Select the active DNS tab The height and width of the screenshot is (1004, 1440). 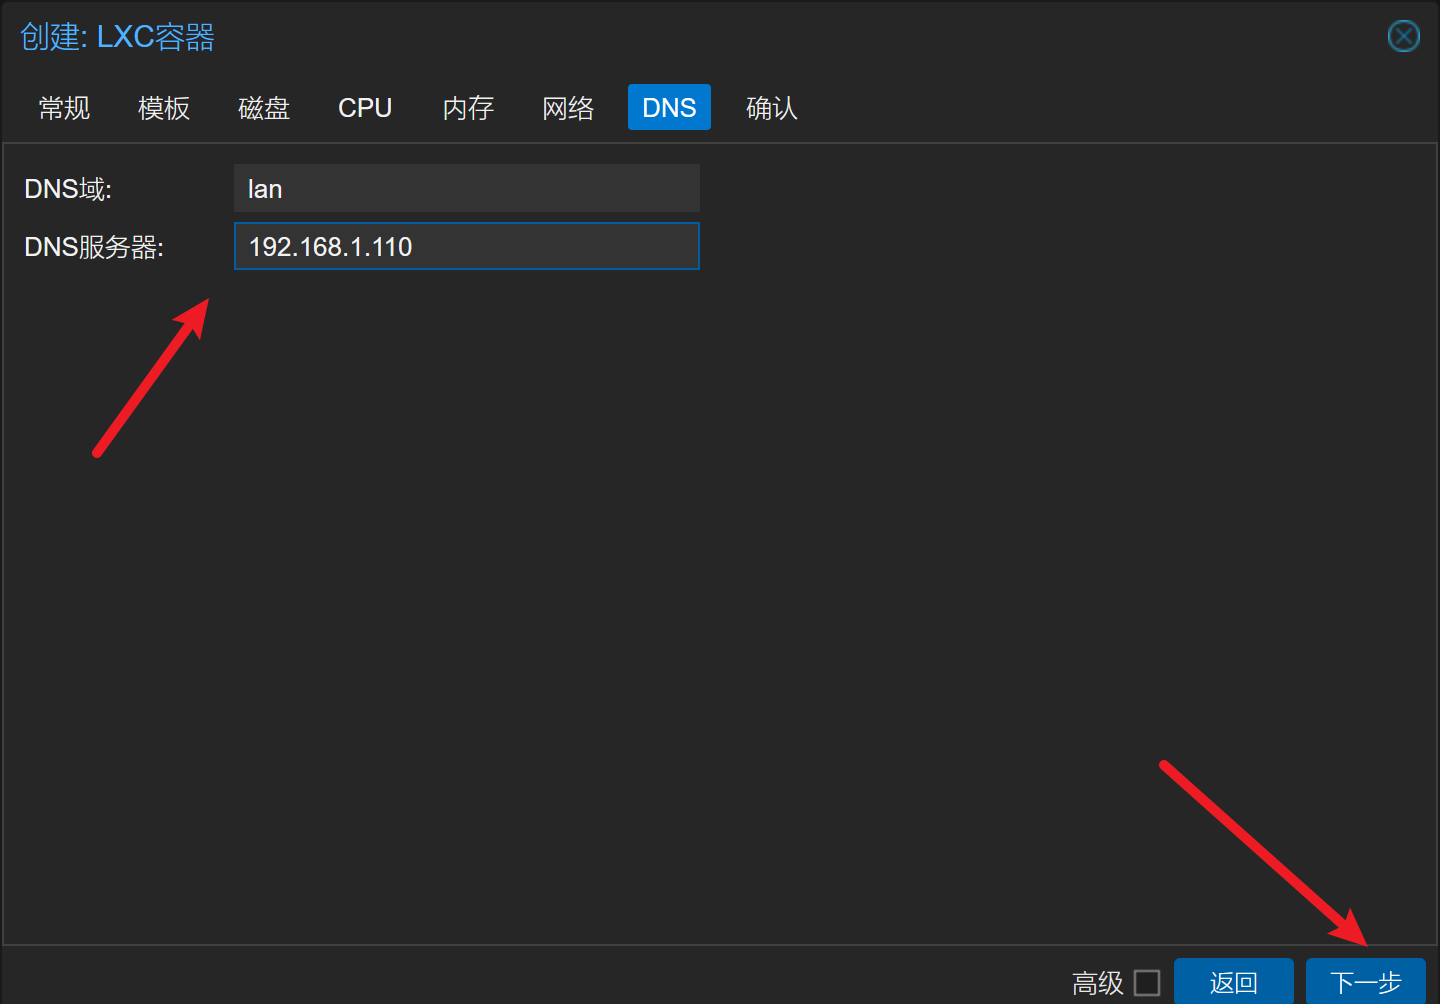tap(669, 108)
